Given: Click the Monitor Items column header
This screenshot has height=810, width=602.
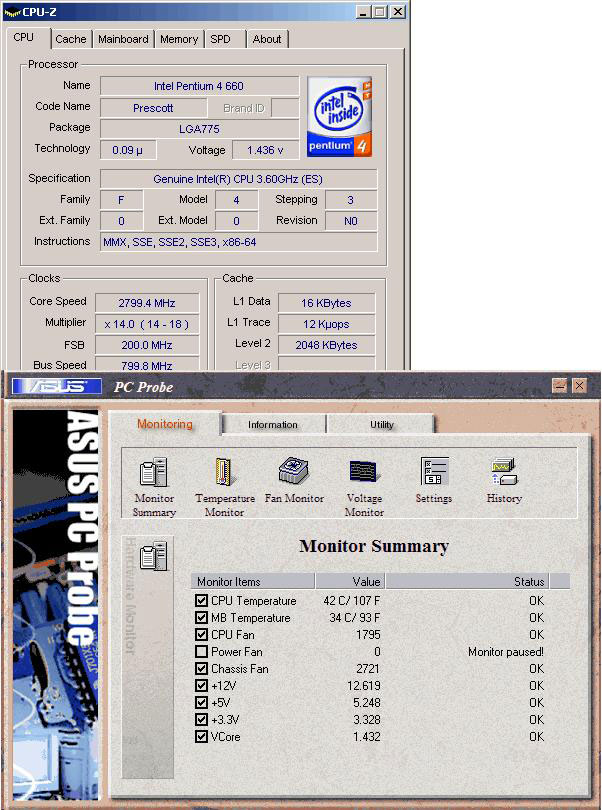Looking at the screenshot, I should 253,581.
